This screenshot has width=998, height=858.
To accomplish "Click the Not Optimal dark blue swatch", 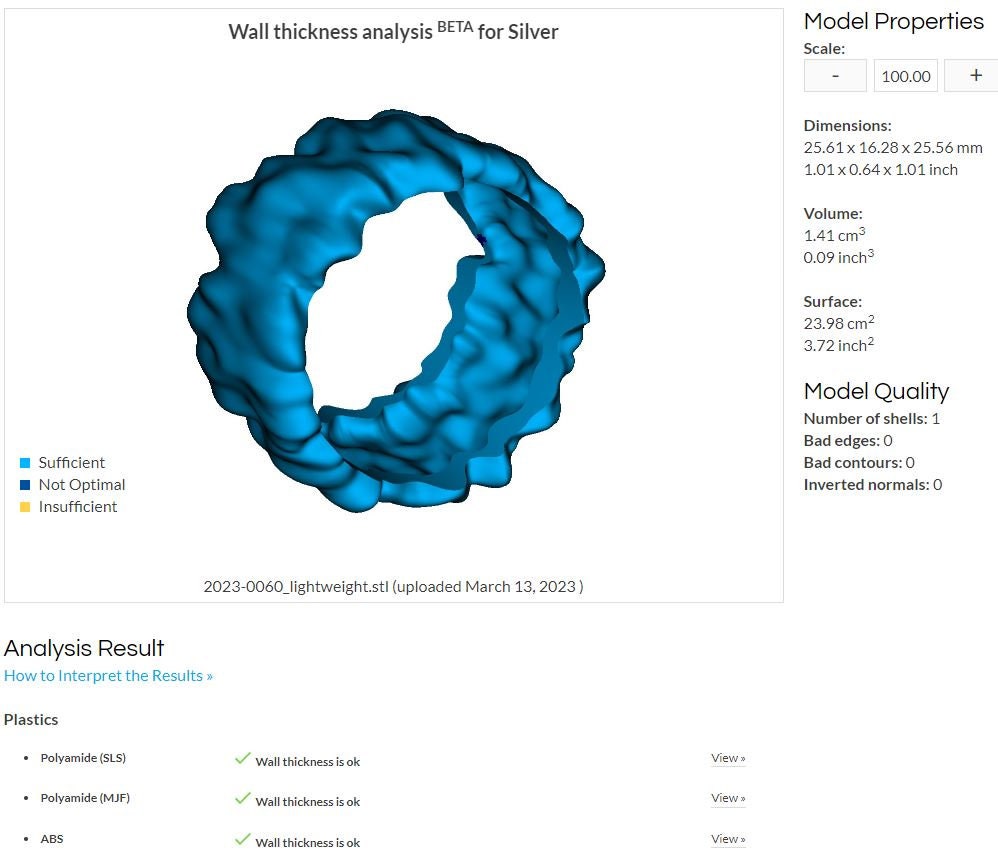I will point(25,485).
